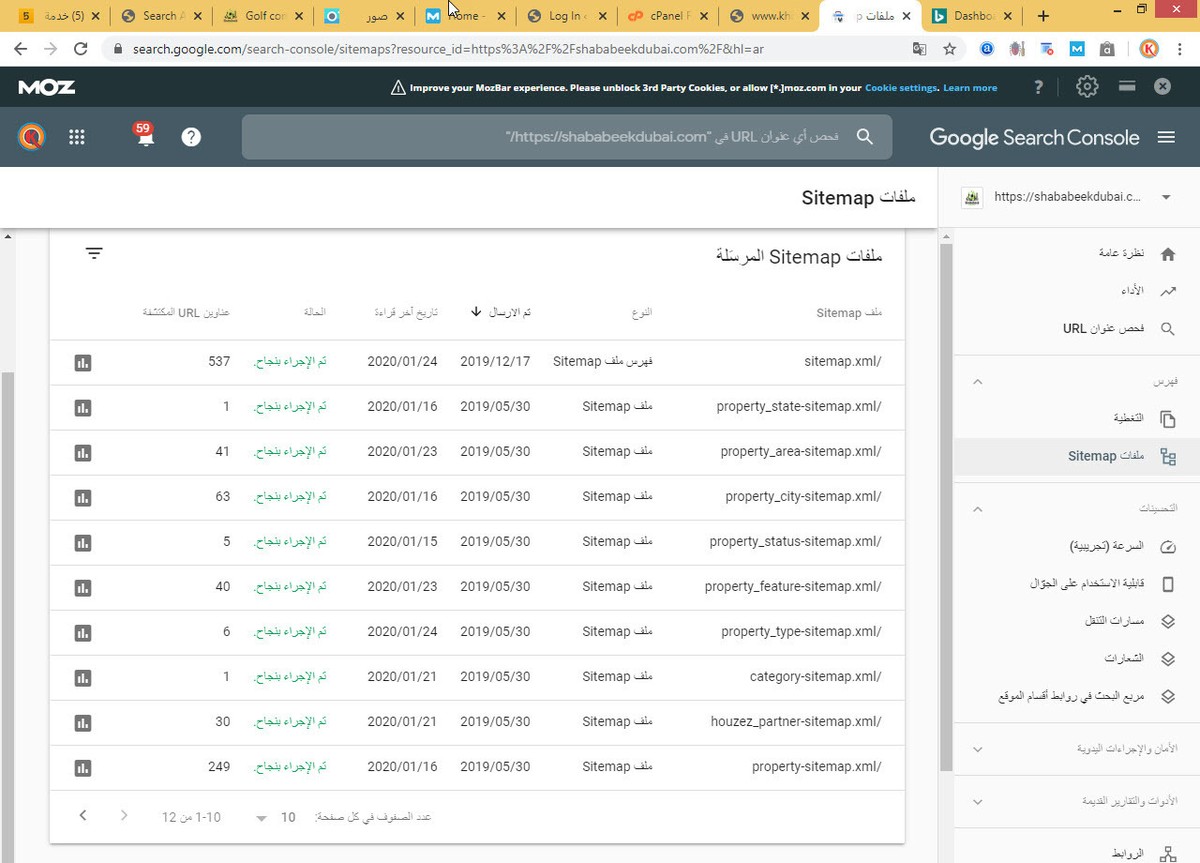Click the search magnifier icon

point(865,137)
